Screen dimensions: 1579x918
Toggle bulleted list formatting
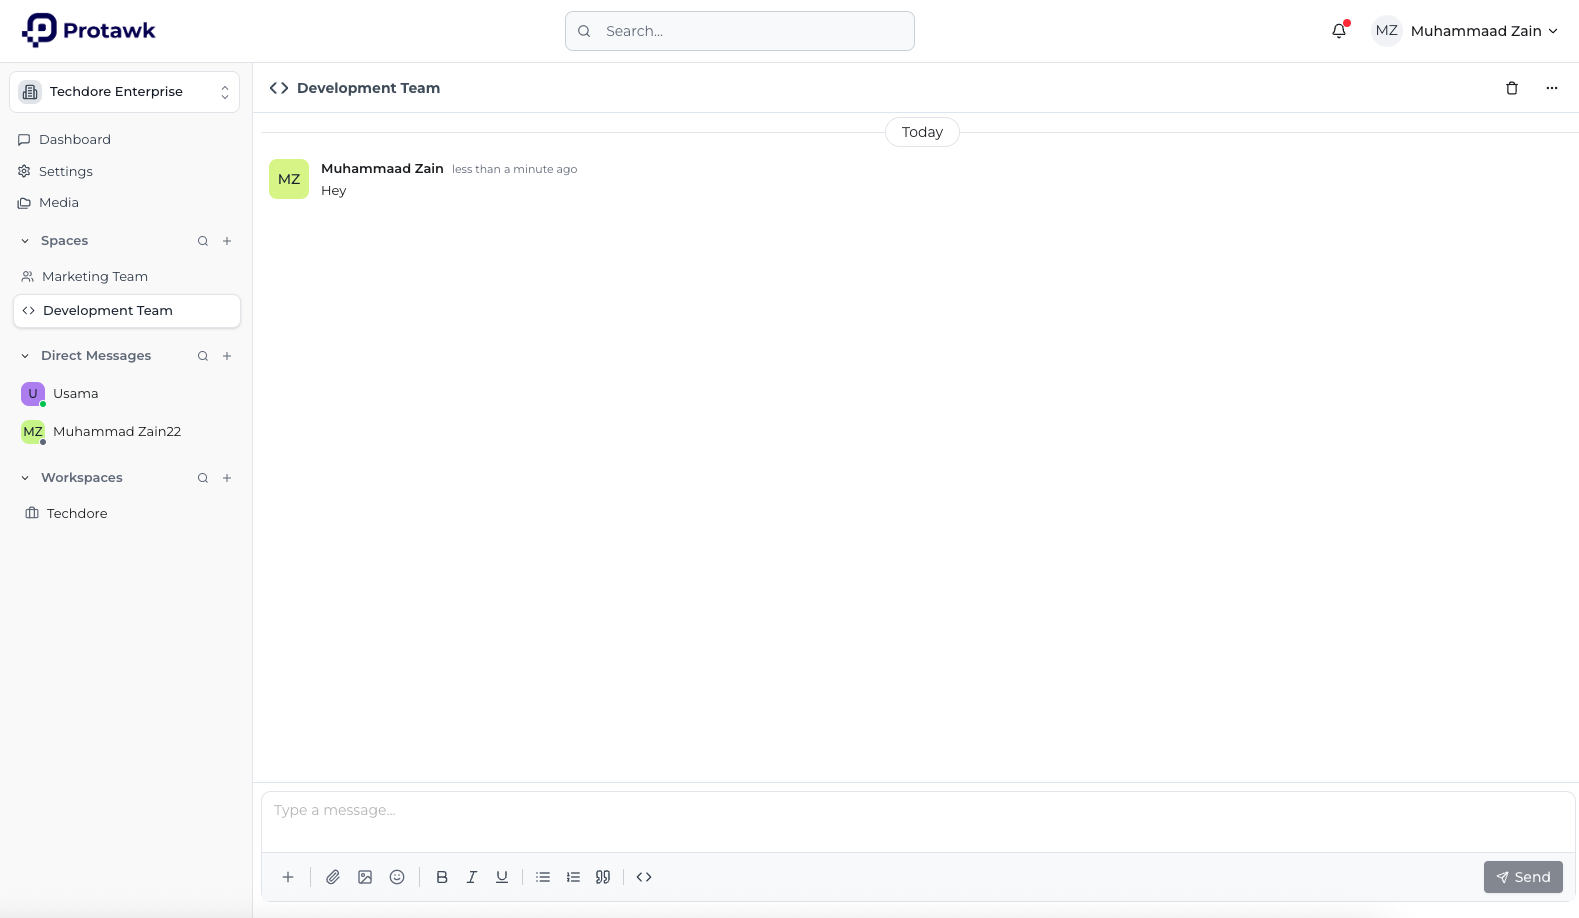[x=543, y=877]
